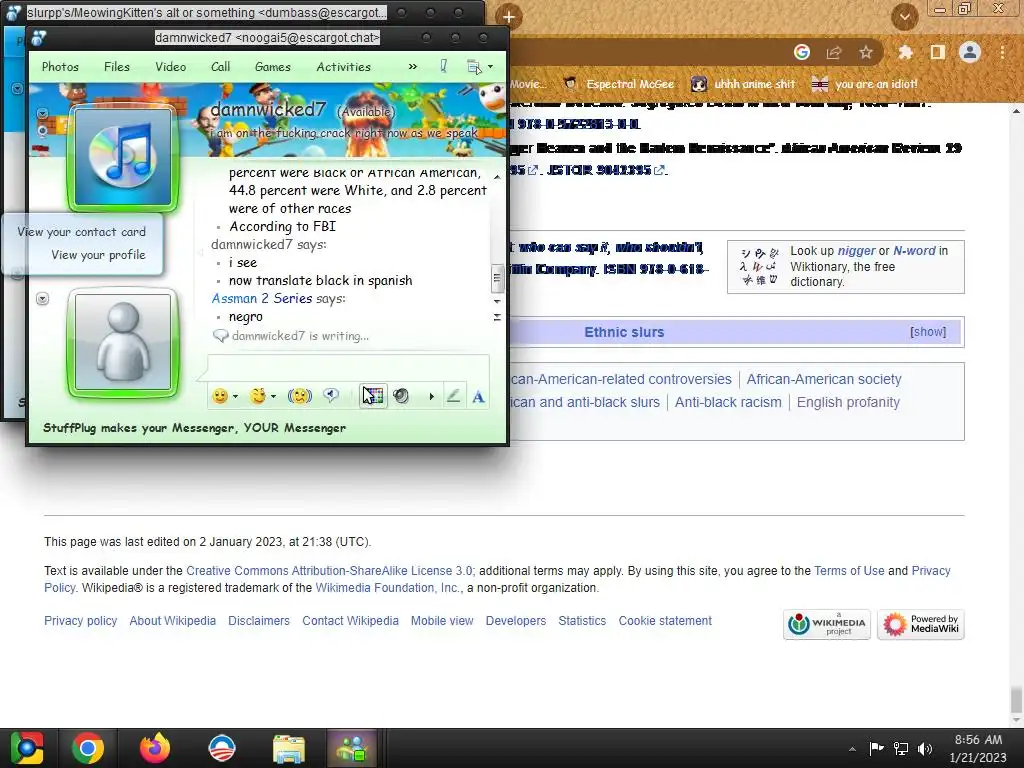Expand dropdown arrow beside contact's display picture
The height and width of the screenshot is (768, 1024).
point(42,114)
